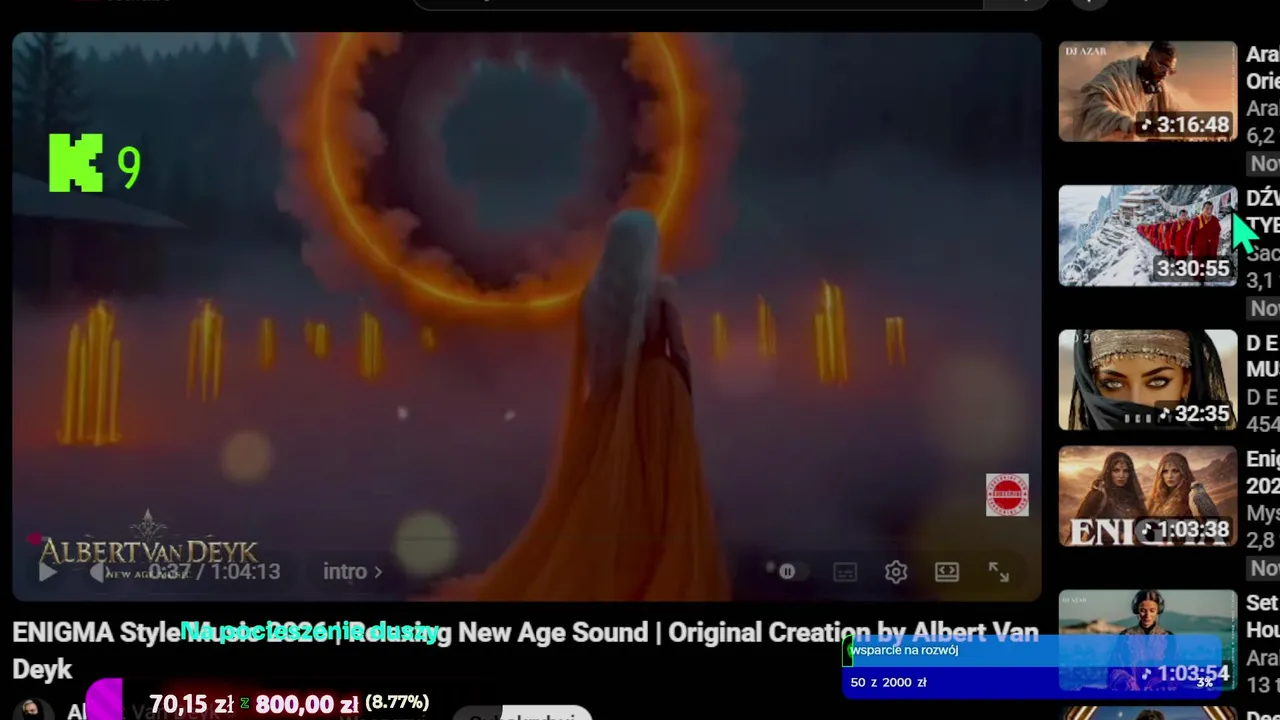This screenshot has height=720, width=1280.
Task: Click the Albert Van Deyk logo in the video
Action: [x=148, y=547]
